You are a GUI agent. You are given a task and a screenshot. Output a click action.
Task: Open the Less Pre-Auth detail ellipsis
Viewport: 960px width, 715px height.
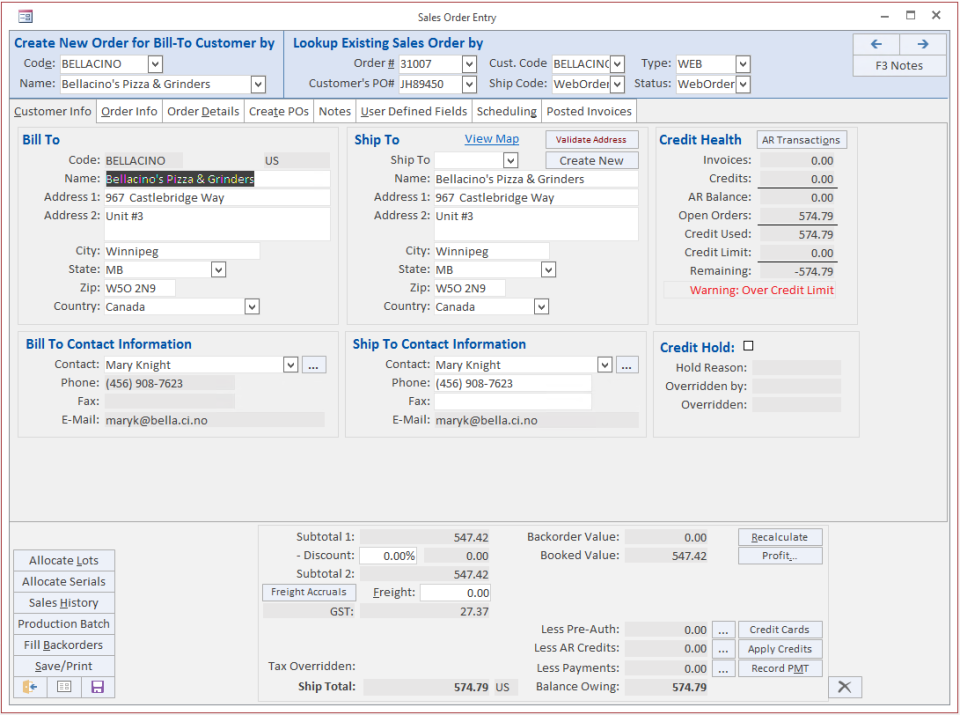(723, 629)
